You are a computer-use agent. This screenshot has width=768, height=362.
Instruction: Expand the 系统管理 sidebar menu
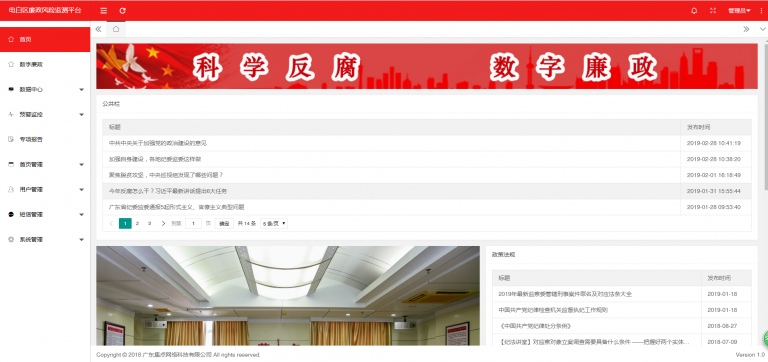[45, 240]
